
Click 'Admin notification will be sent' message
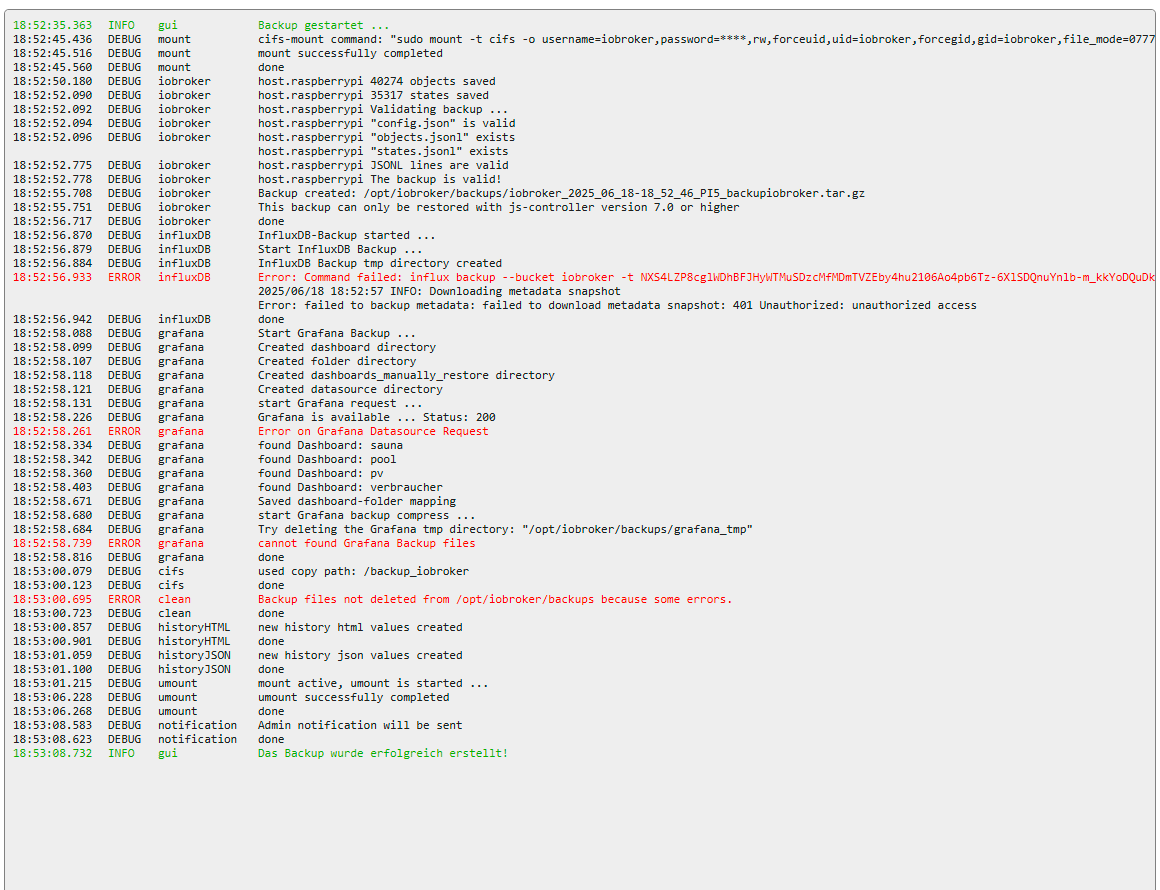point(360,728)
